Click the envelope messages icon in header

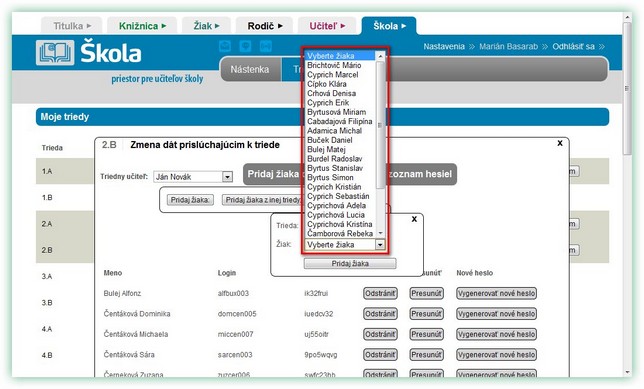click(x=225, y=46)
